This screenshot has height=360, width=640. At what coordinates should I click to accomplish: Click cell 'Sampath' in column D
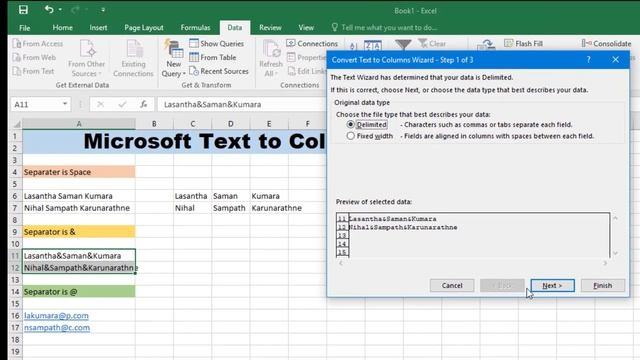231,208
